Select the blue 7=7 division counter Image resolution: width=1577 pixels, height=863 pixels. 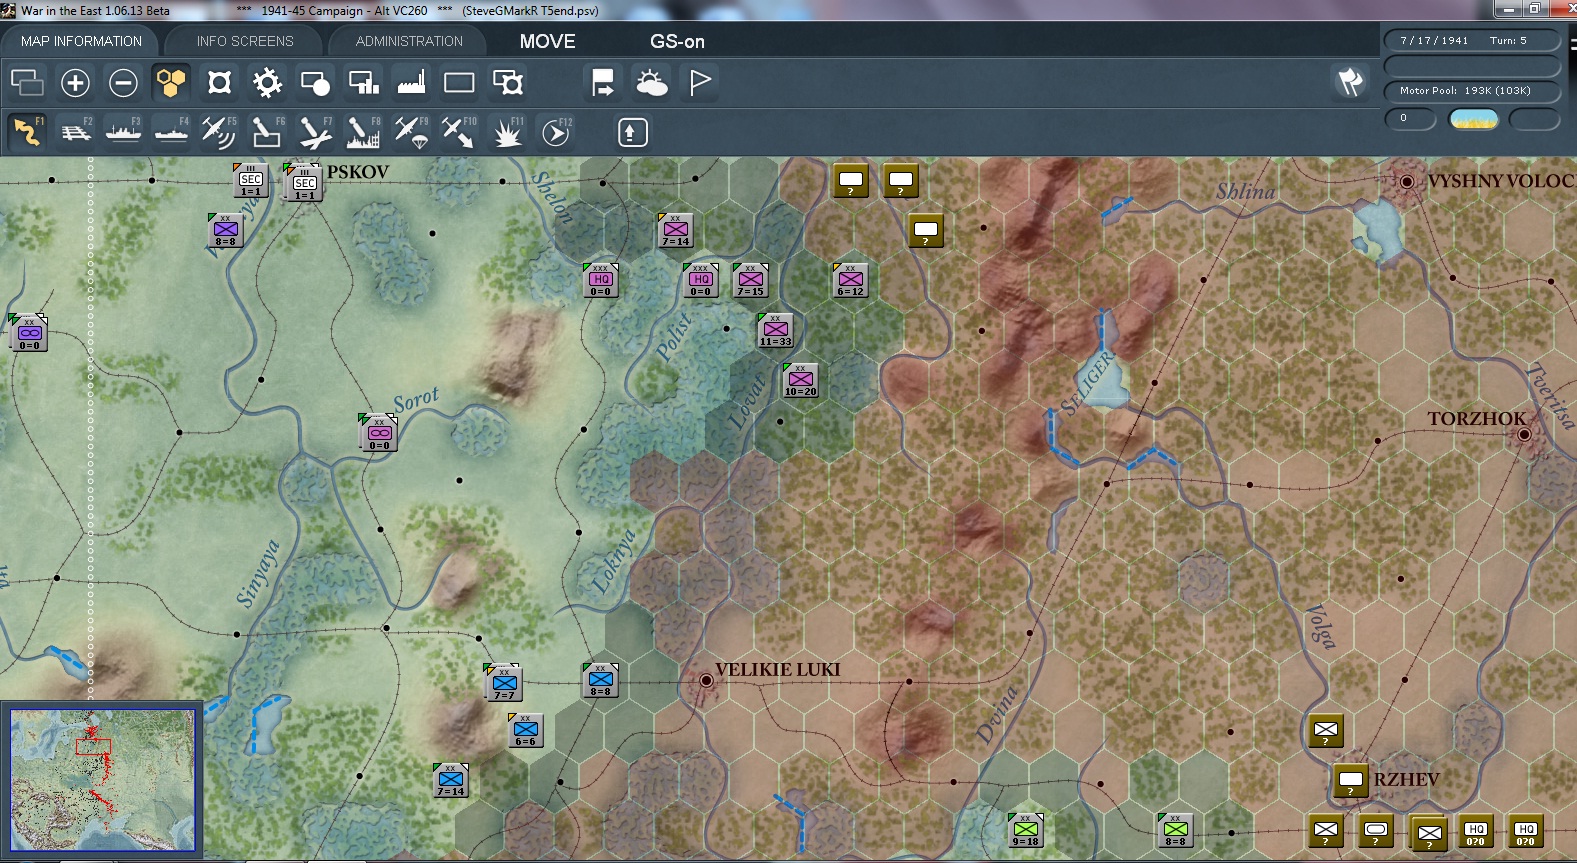point(504,684)
